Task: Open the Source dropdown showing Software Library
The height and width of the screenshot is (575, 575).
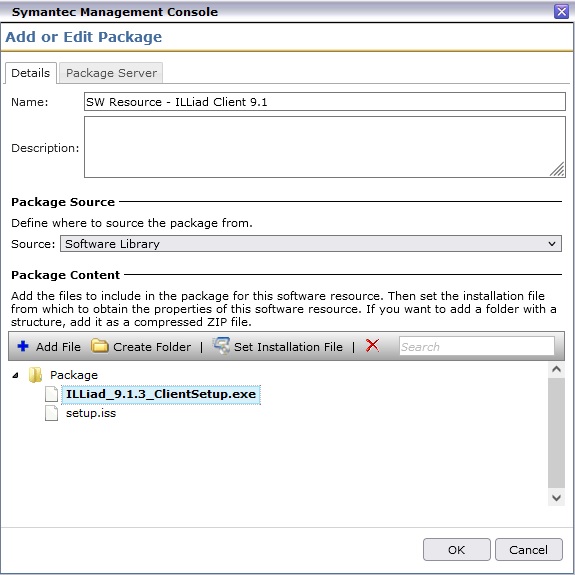Action: coord(311,244)
